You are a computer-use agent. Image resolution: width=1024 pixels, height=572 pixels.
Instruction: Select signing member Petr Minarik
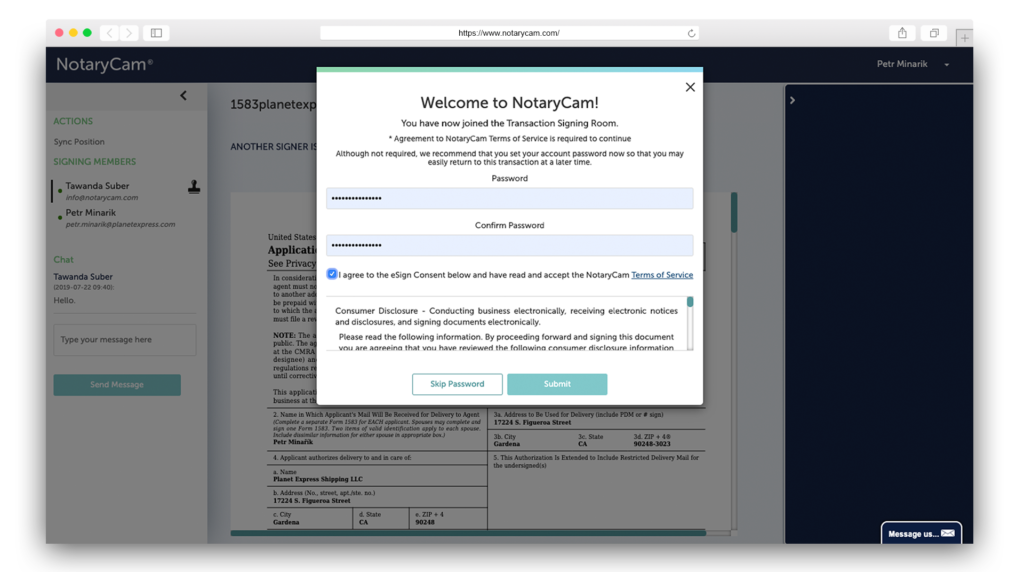(x=90, y=213)
